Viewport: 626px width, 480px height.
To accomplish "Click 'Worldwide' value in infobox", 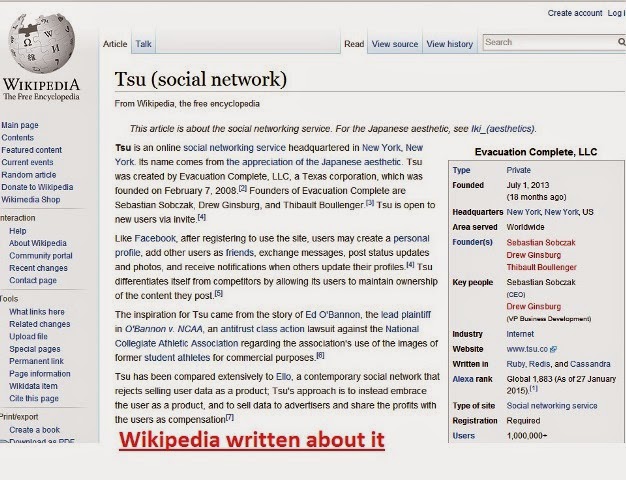I will coord(525,227).
